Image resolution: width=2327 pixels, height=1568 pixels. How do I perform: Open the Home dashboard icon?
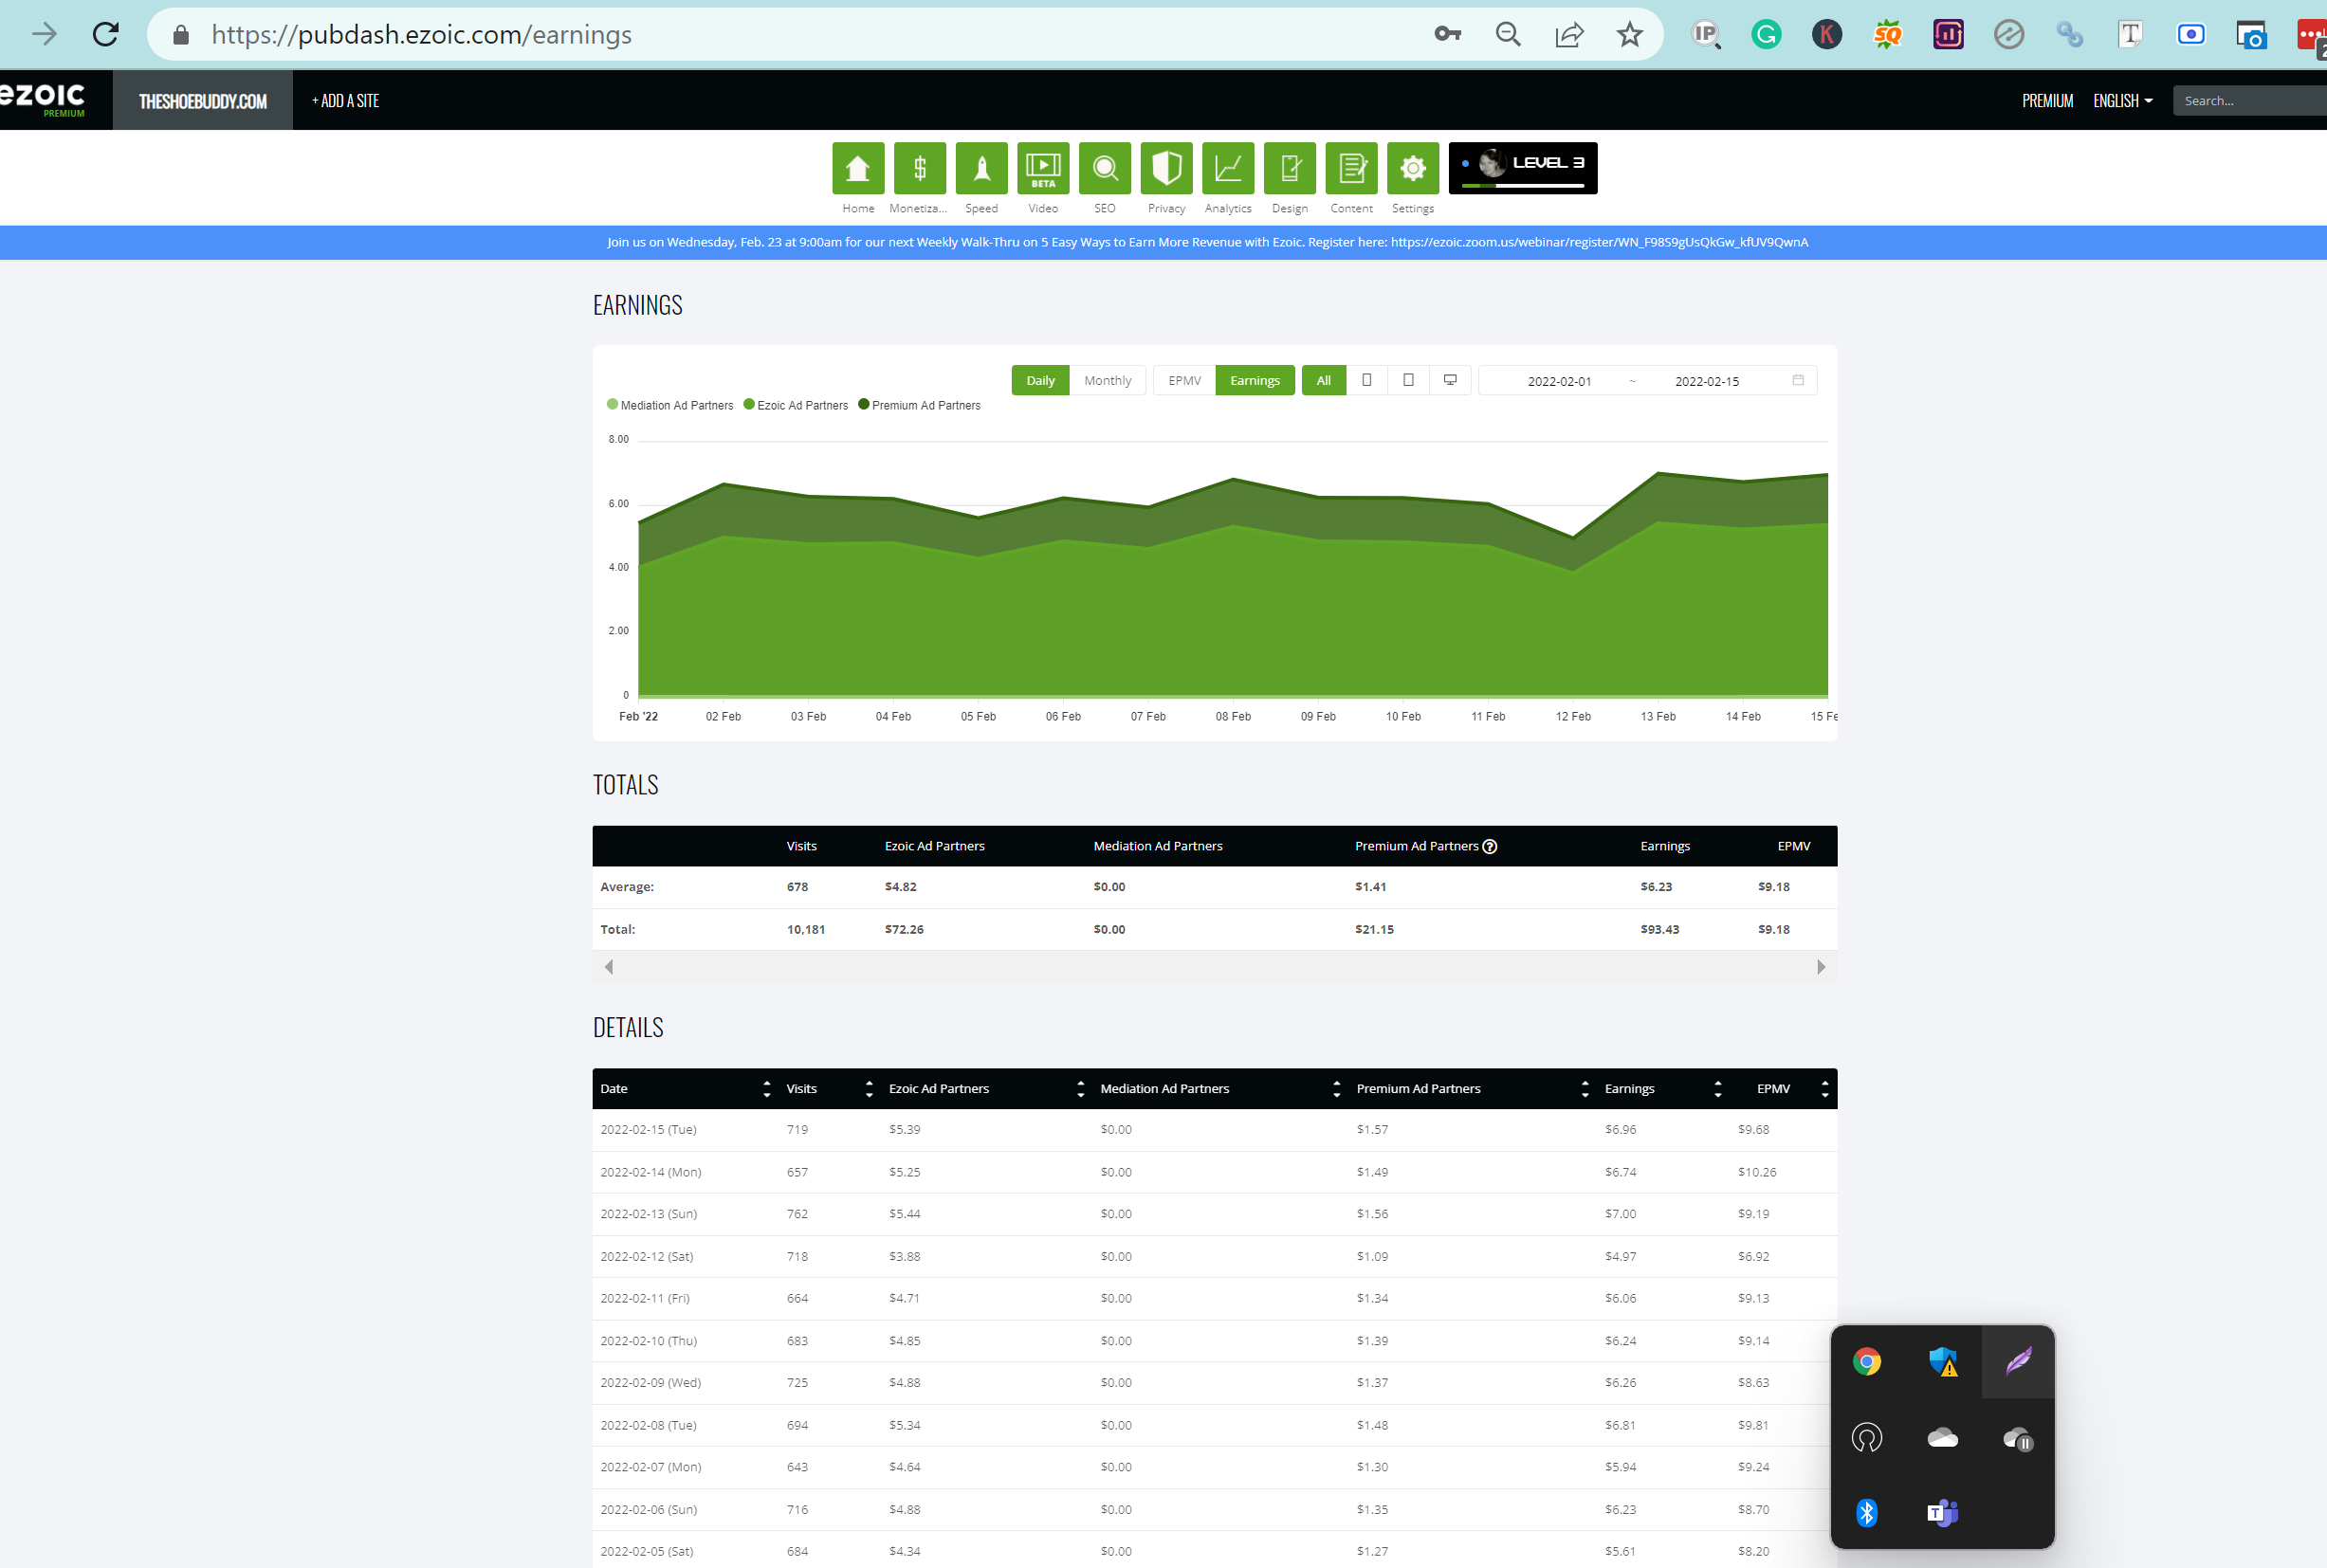pos(858,167)
